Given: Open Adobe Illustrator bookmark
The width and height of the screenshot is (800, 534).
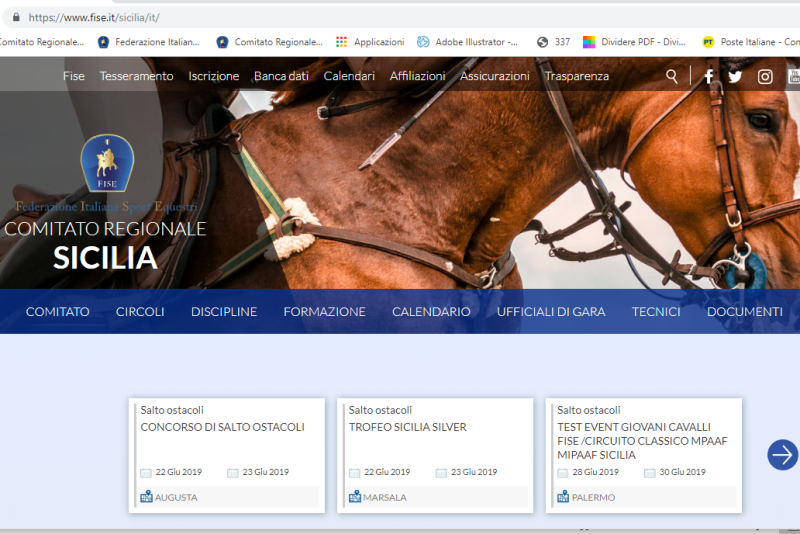Looking at the screenshot, I should coord(467,42).
